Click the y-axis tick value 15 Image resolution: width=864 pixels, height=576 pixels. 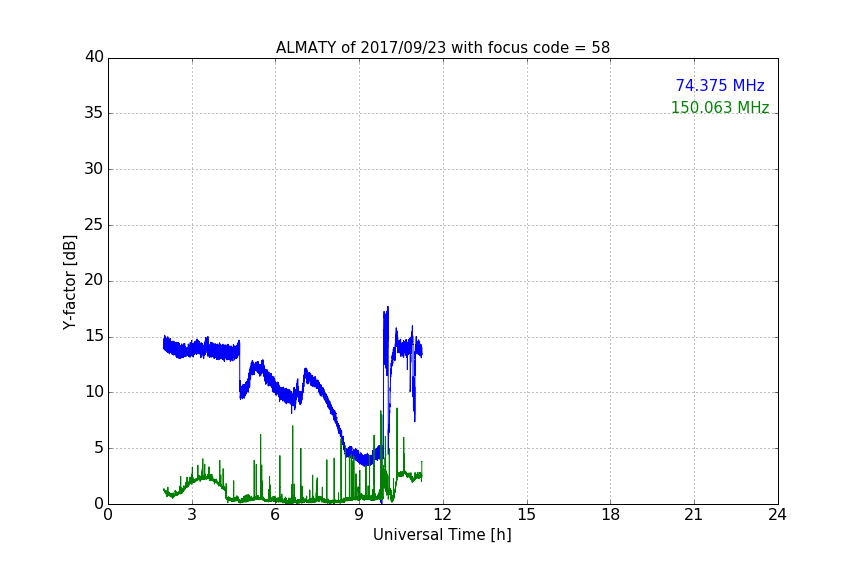point(94,336)
